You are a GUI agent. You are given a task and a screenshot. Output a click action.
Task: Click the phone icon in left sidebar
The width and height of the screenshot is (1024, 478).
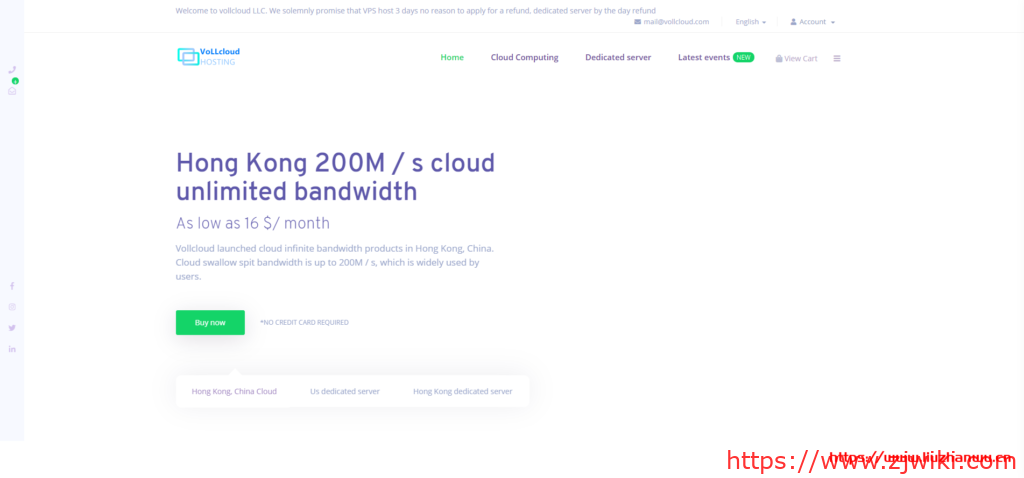(x=12, y=70)
